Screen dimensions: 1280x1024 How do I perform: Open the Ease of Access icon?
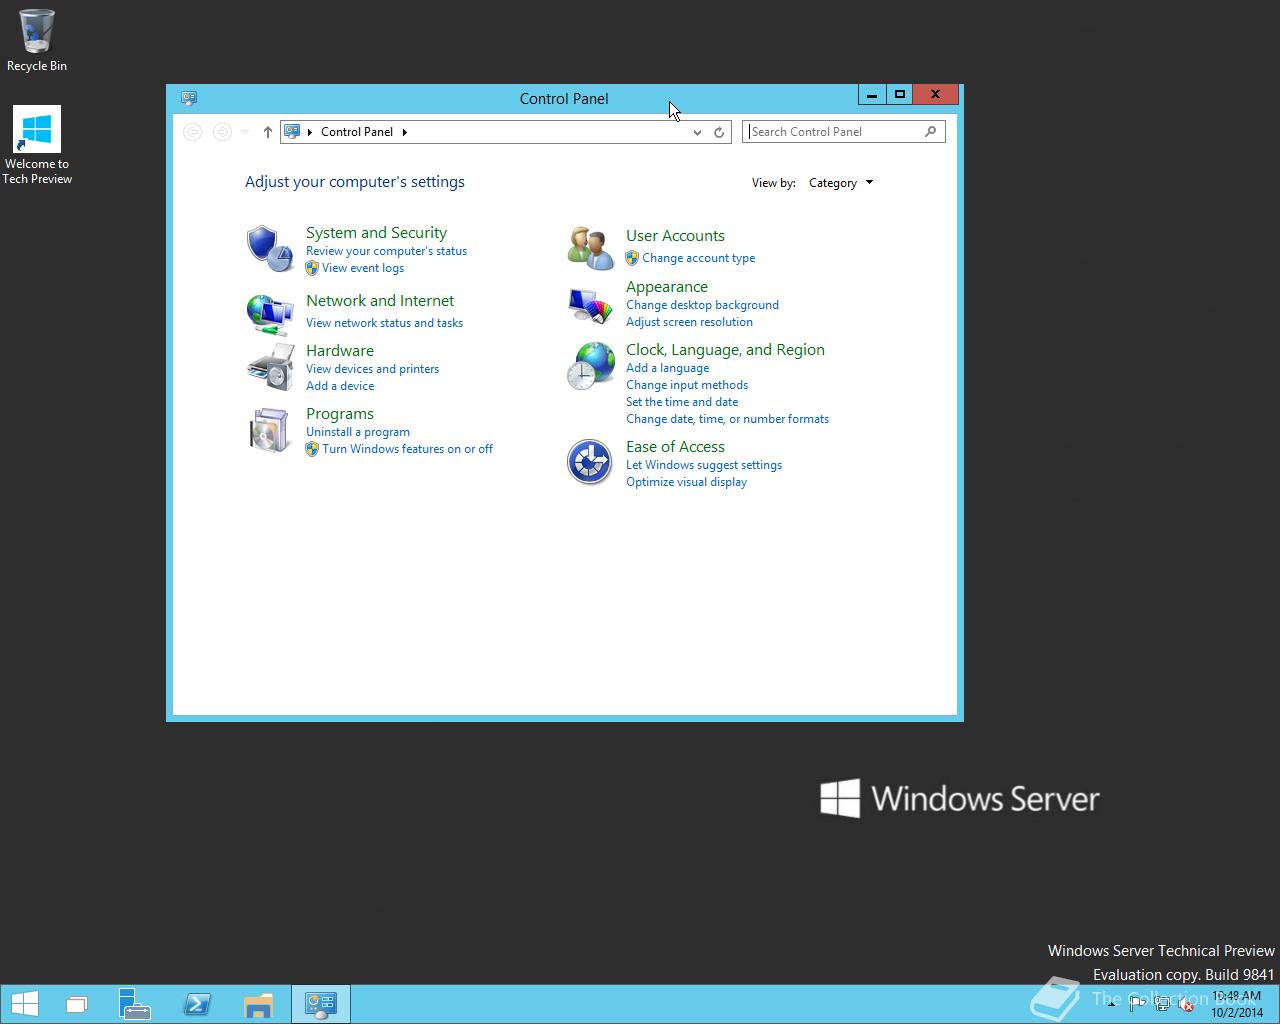[590, 462]
